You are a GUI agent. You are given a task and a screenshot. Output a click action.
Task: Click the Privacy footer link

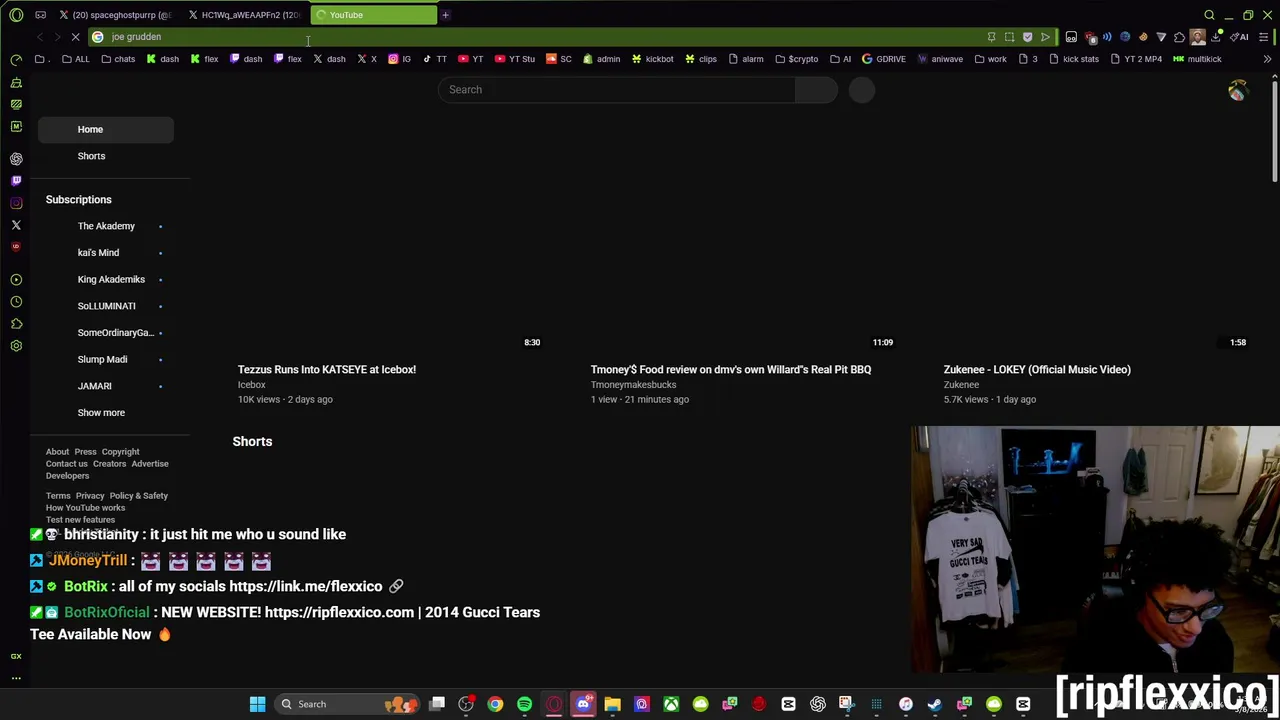click(89, 496)
